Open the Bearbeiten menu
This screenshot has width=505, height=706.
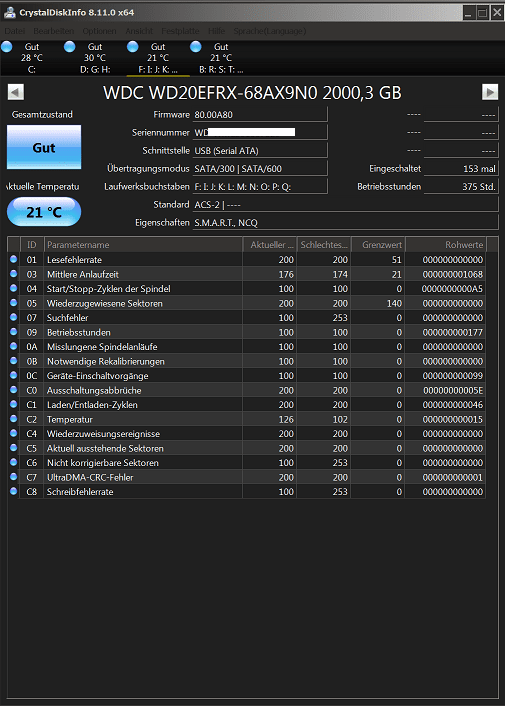coord(54,31)
